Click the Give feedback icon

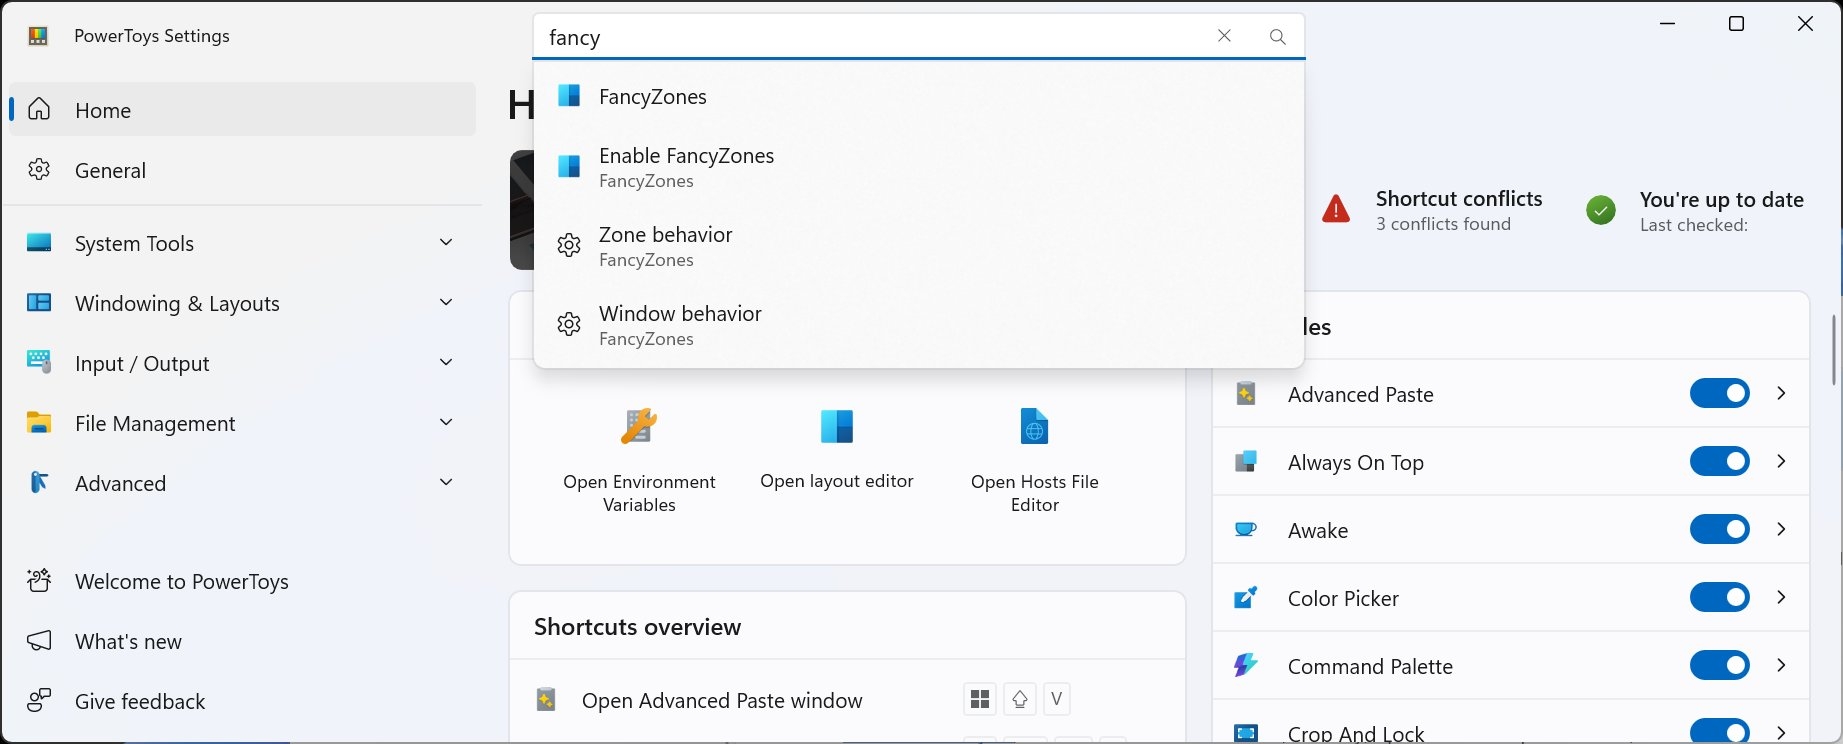point(39,700)
